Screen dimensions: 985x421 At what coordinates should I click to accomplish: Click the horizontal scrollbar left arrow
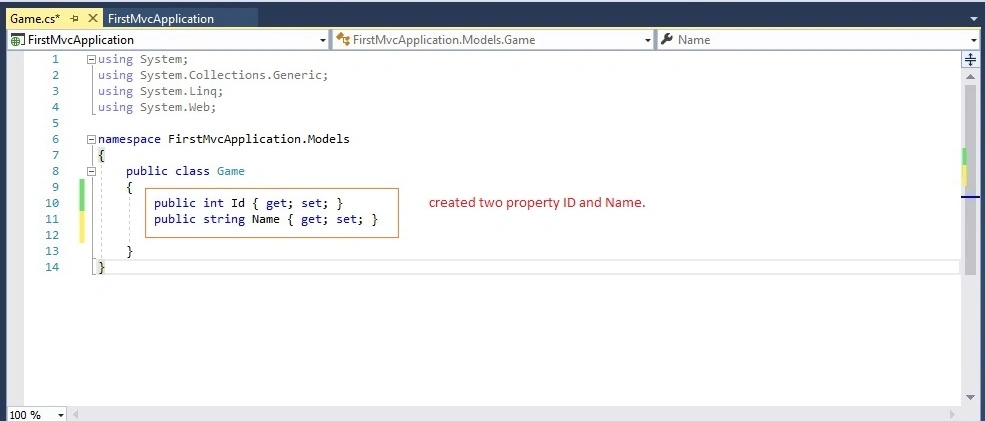pyautogui.click(x=76, y=415)
